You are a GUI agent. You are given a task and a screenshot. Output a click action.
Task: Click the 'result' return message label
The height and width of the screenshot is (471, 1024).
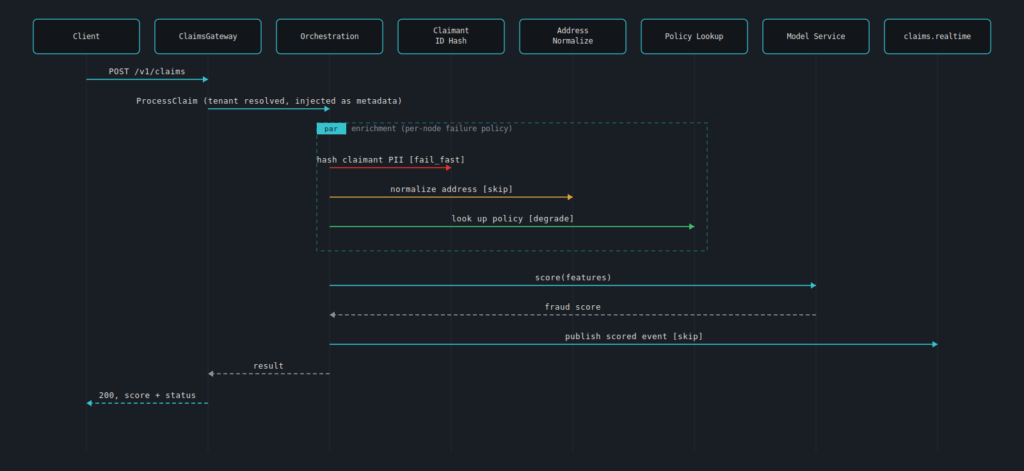click(268, 366)
